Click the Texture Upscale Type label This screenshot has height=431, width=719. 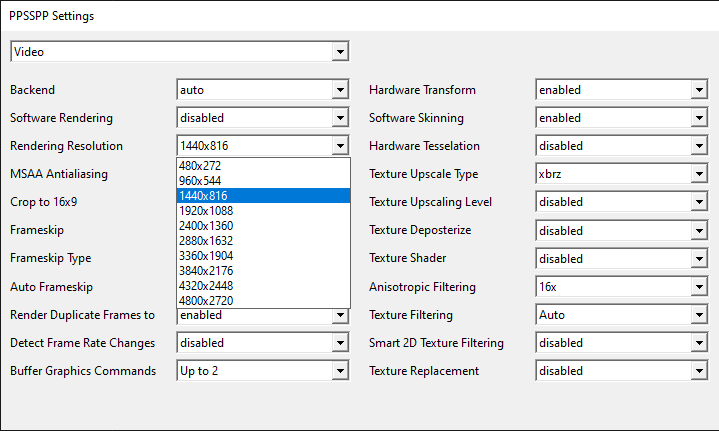tap(424, 174)
